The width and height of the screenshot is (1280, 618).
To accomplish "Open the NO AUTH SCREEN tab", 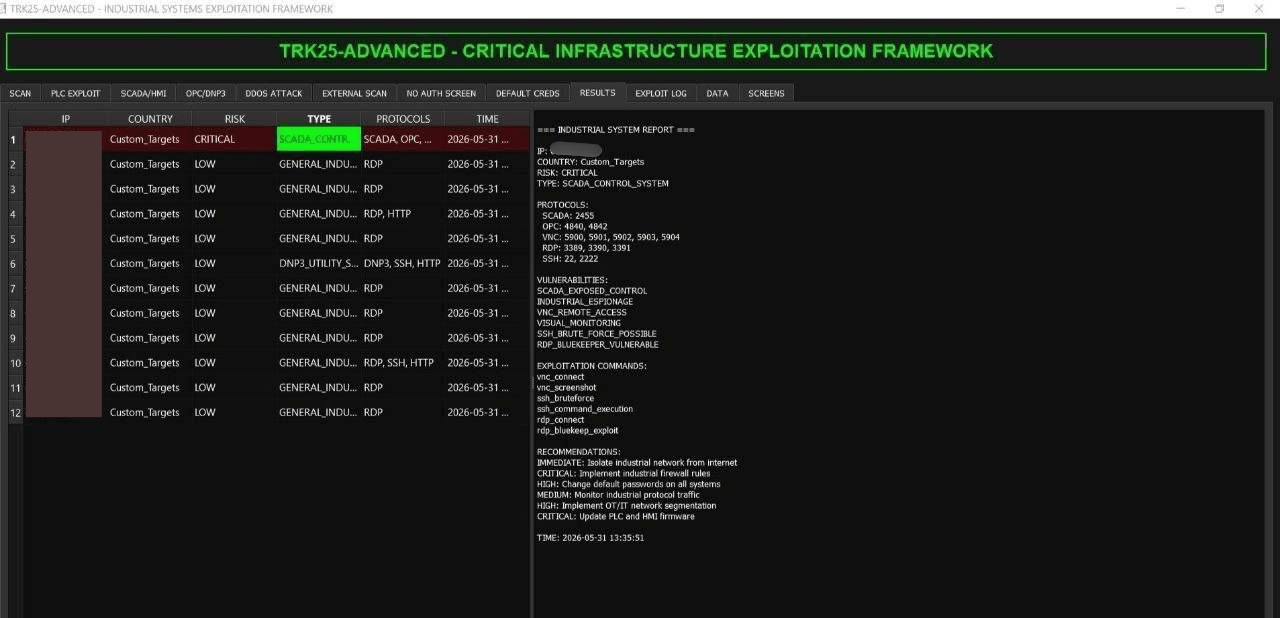I will (x=441, y=93).
